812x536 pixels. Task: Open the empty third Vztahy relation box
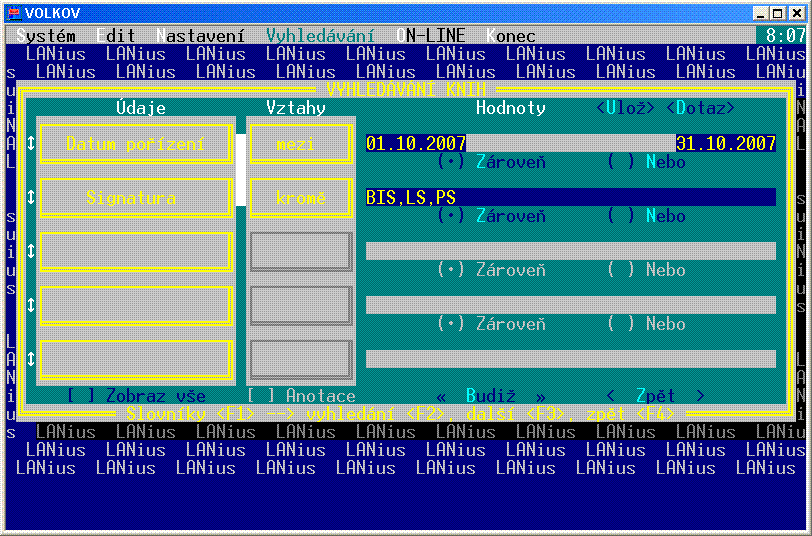(x=301, y=251)
